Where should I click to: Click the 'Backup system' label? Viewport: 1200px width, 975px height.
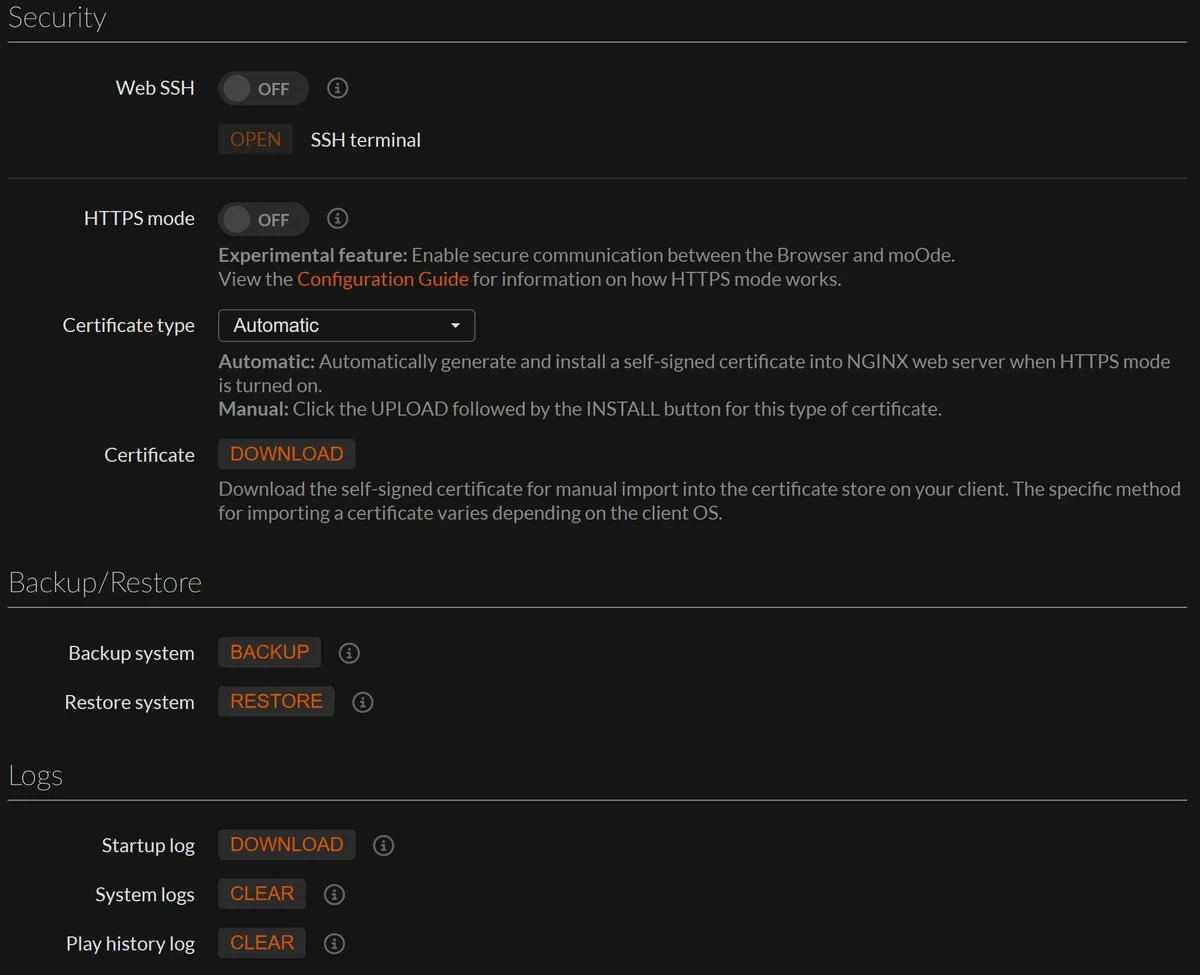pos(131,653)
